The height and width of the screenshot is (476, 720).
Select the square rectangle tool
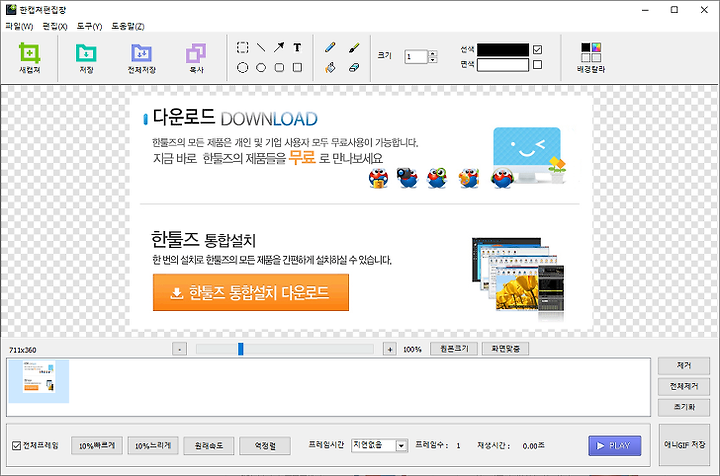tap(297, 67)
